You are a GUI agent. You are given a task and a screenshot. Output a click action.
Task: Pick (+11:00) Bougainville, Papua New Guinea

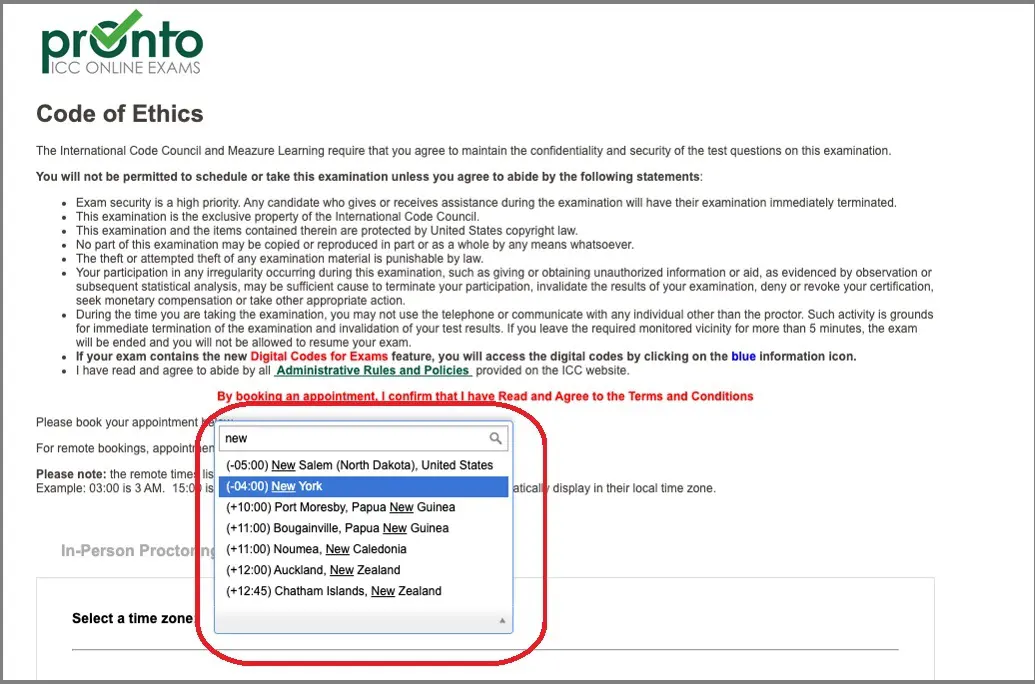point(364,528)
